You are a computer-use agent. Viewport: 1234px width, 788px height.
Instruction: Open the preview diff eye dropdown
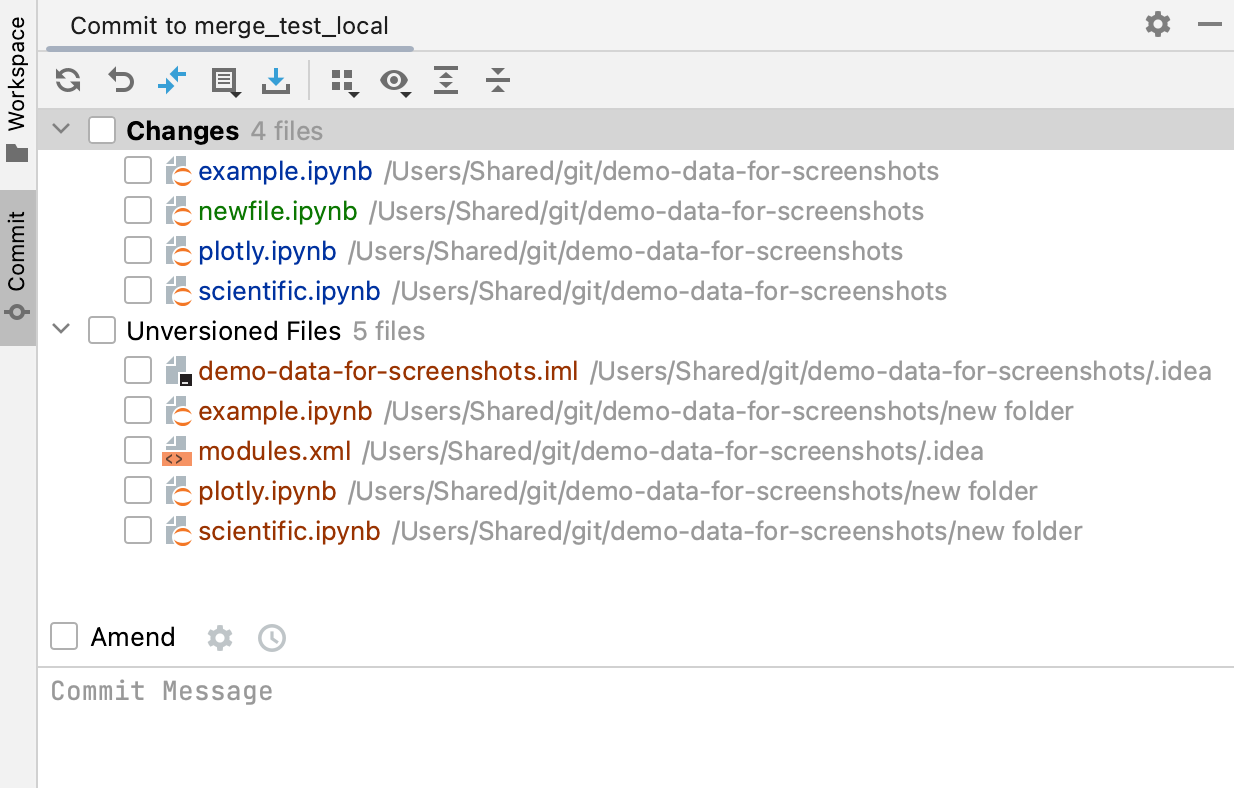point(395,80)
